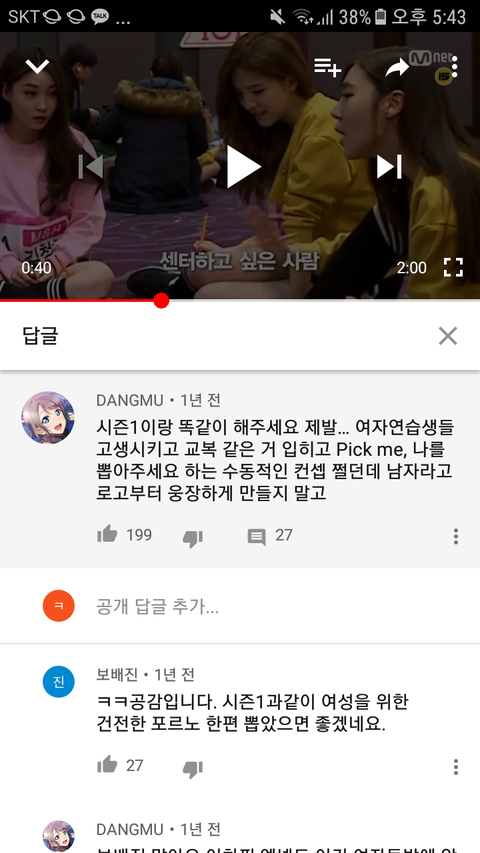Open options menu for 보배진's reply

[456, 767]
